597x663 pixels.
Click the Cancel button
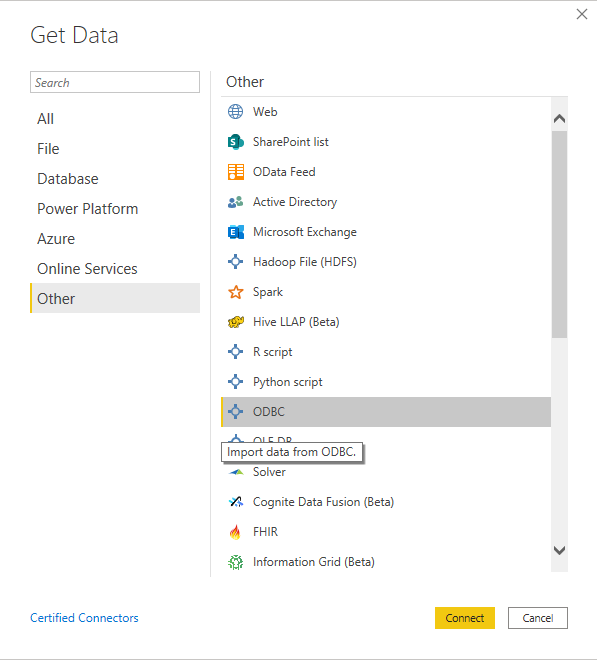pyautogui.click(x=538, y=618)
